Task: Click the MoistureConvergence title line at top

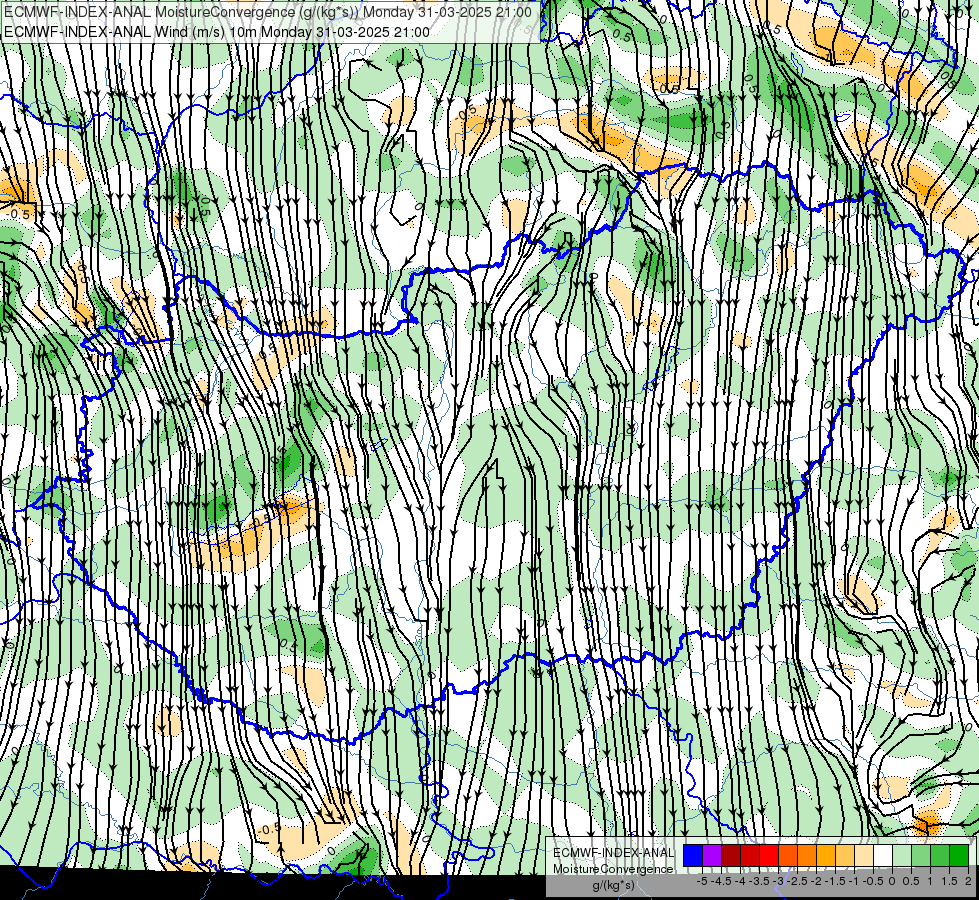Action: pyautogui.click(x=268, y=12)
